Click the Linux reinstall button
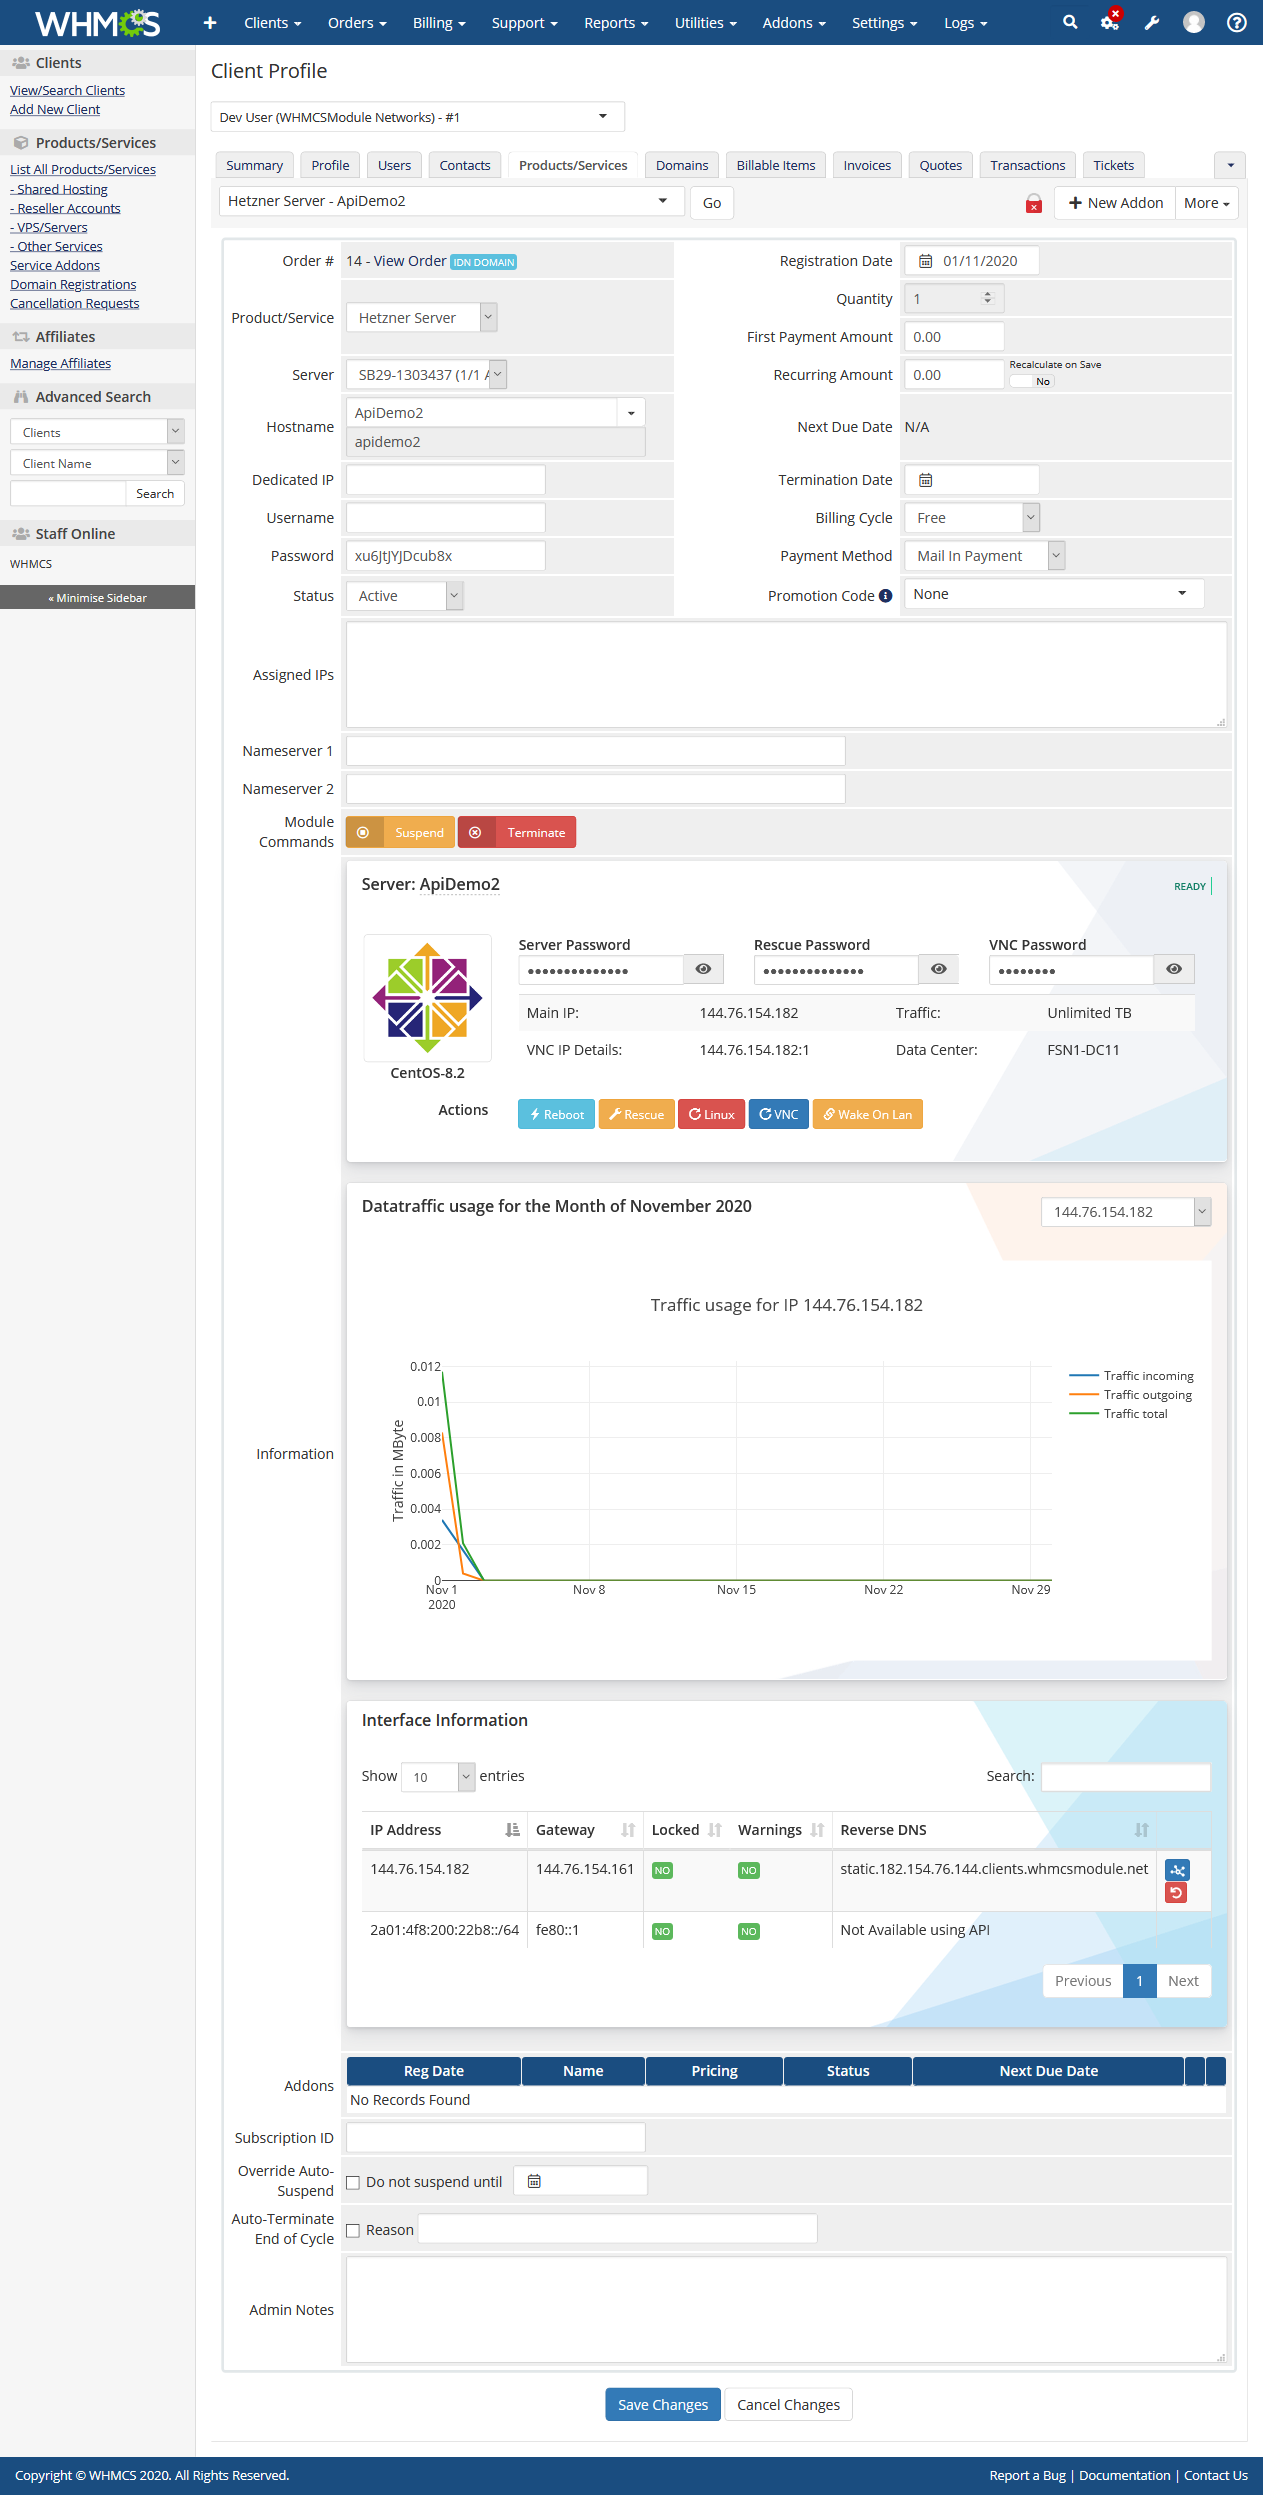Image resolution: width=1263 pixels, height=2495 pixels. 711,1114
